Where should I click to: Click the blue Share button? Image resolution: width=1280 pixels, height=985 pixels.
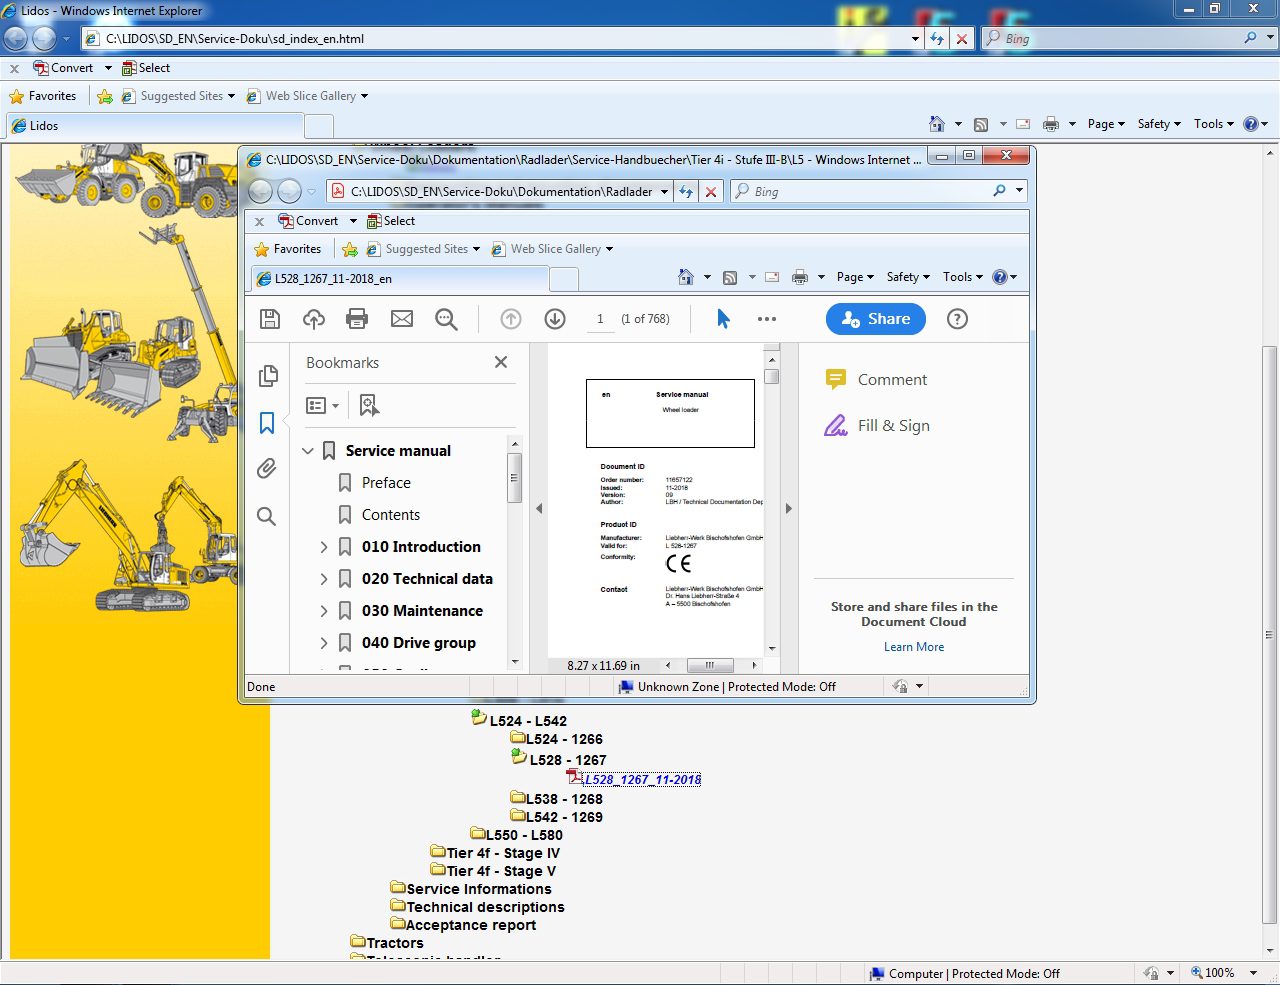(875, 319)
